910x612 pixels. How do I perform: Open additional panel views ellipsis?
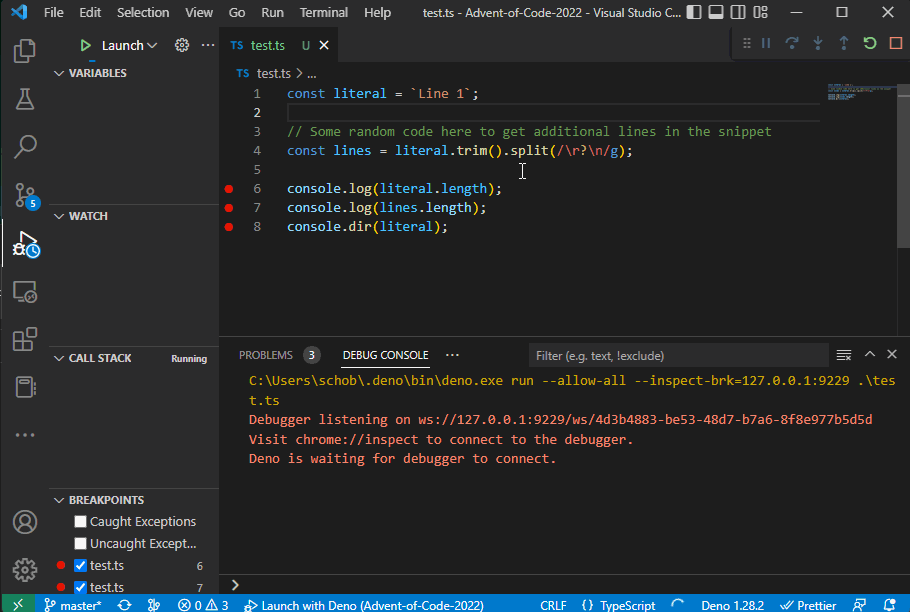(452, 355)
